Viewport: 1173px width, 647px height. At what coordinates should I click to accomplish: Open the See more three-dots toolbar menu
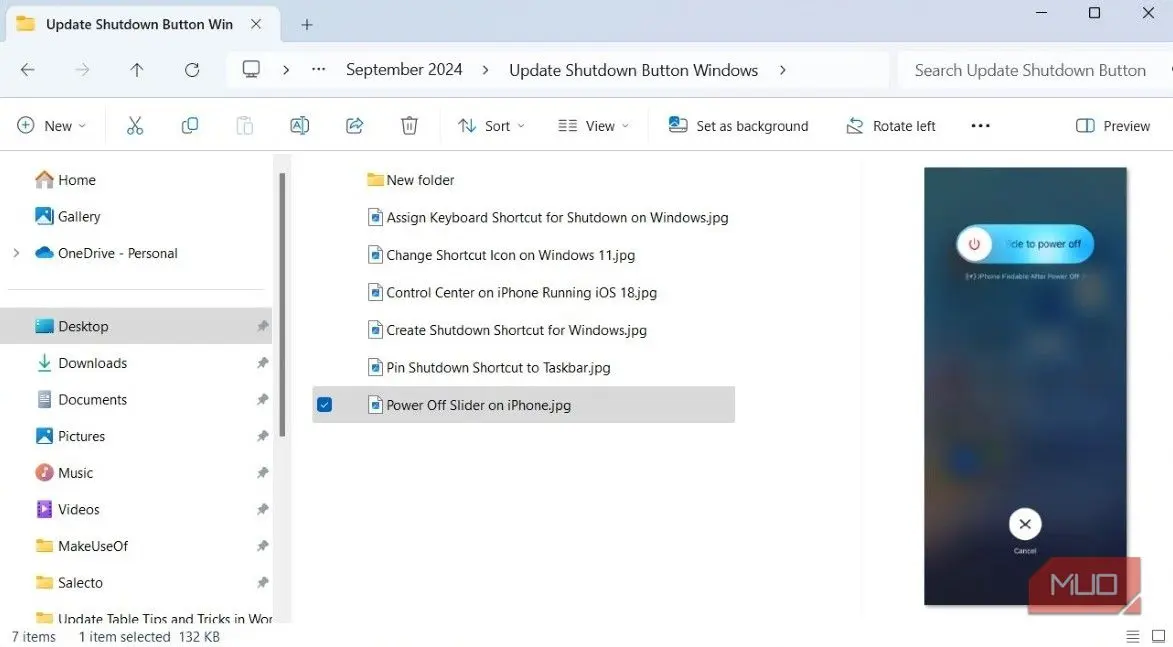coord(981,126)
